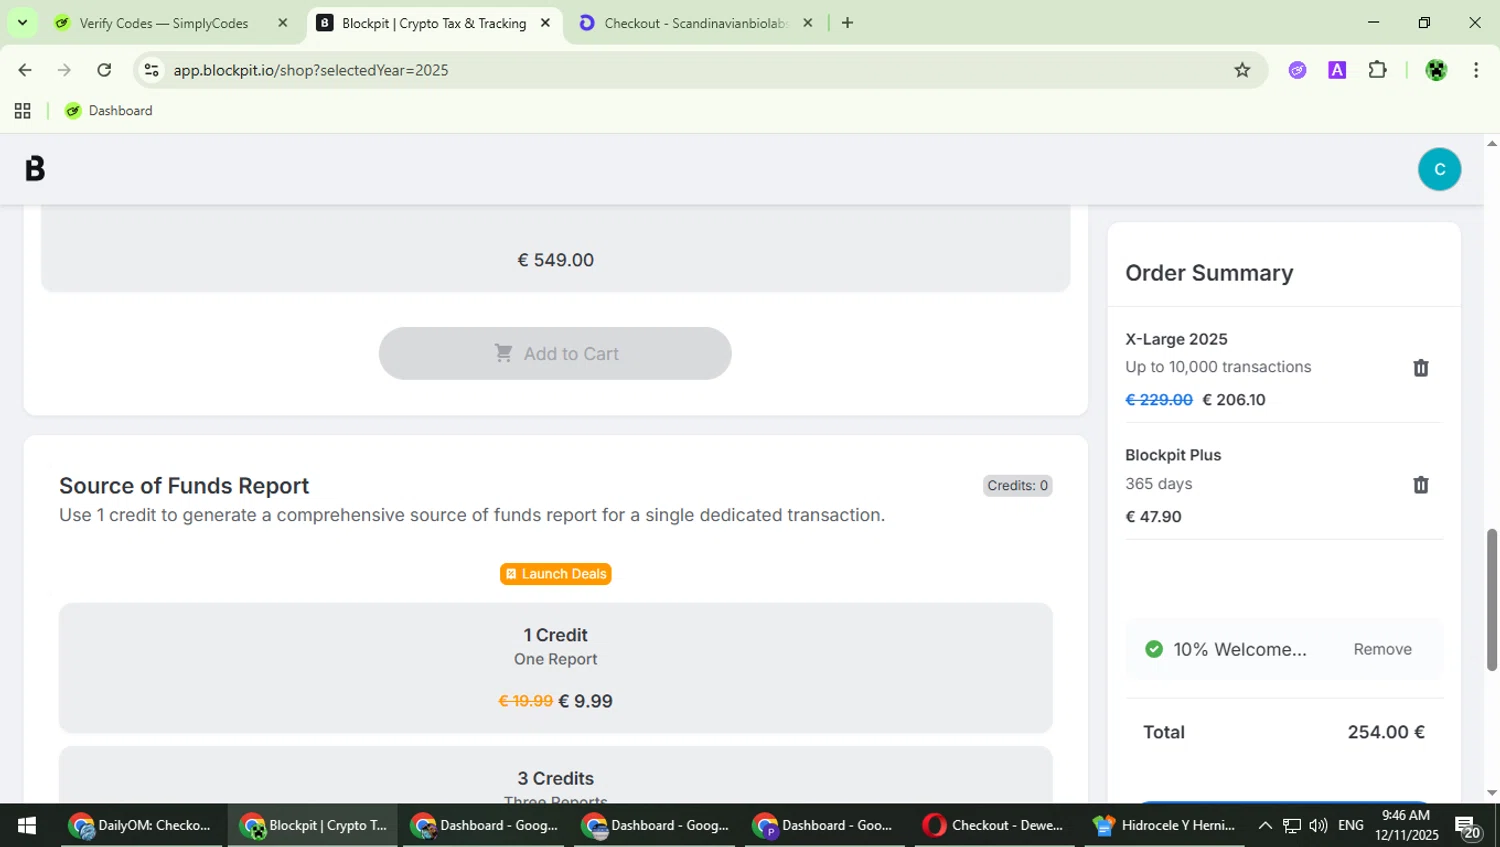The width and height of the screenshot is (1500, 847).
Task: Click the Total 254.00 € amount
Action: tap(1385, 732)
